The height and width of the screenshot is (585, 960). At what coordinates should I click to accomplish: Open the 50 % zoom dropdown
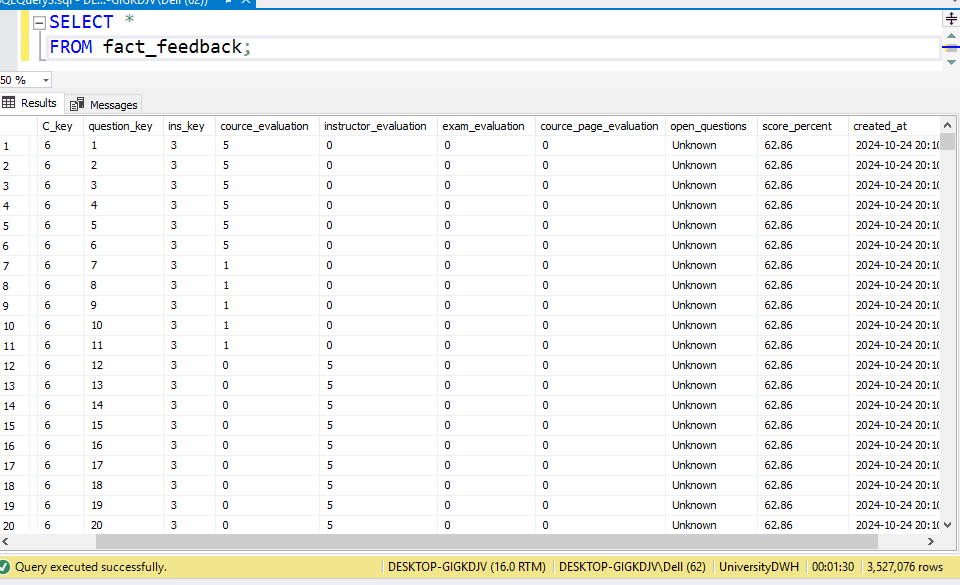45,80
